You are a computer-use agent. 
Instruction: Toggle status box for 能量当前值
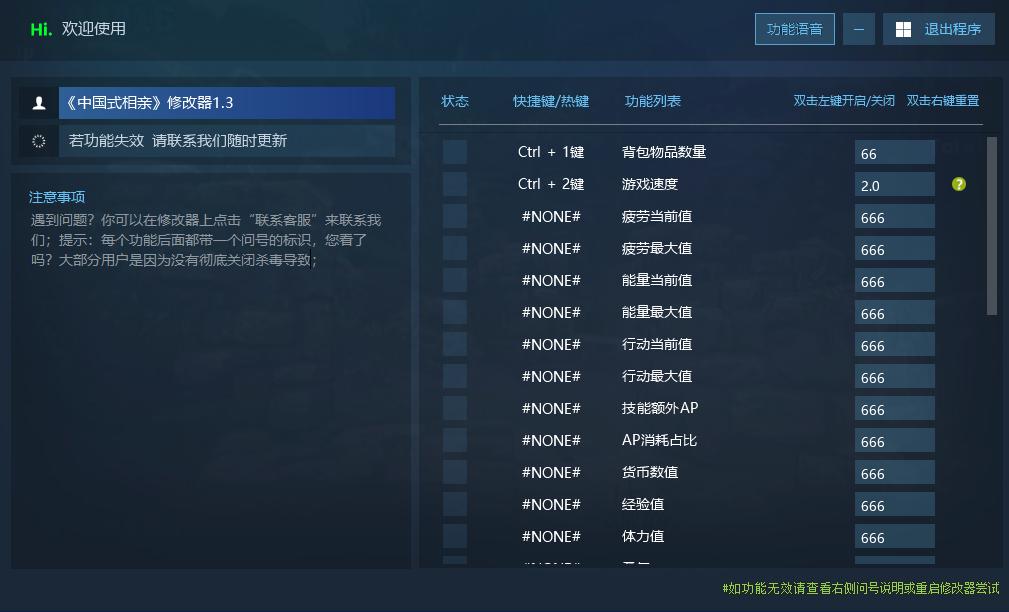pyautogui.click(x=455, y=280)
